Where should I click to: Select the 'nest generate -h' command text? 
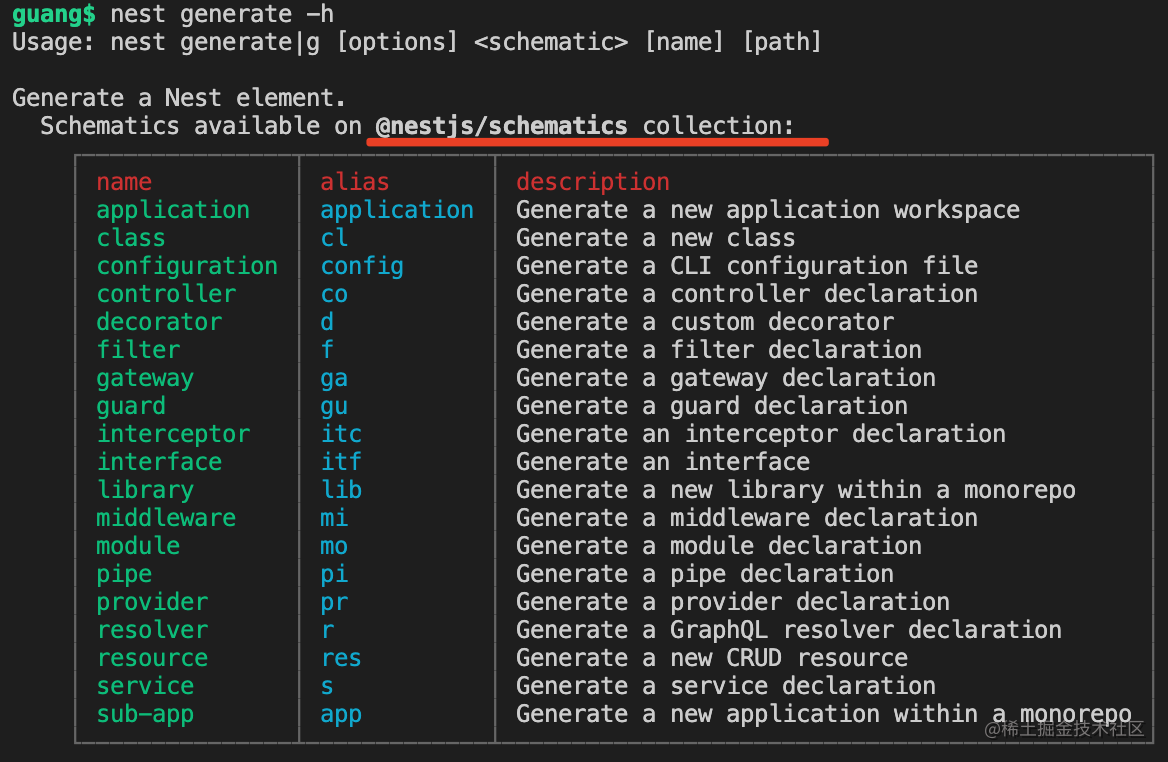click(x=222, y=14)
